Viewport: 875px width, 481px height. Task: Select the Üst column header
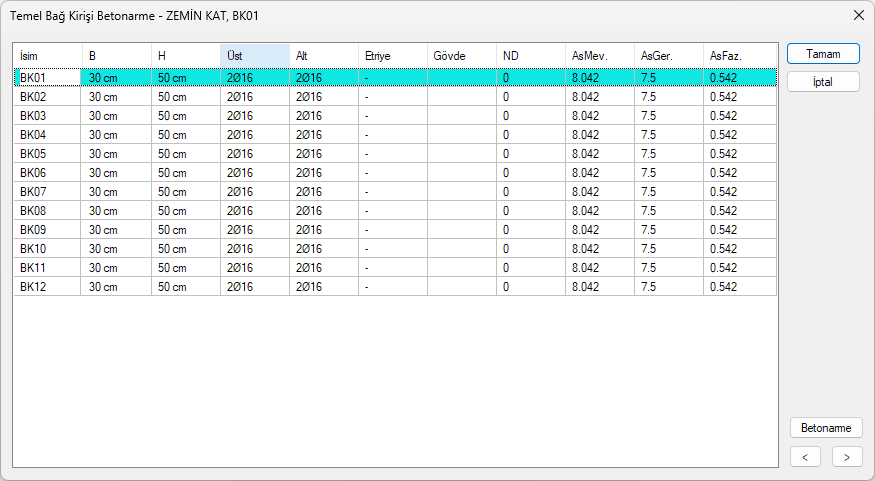pyautogui.click(x=255, y=56)
